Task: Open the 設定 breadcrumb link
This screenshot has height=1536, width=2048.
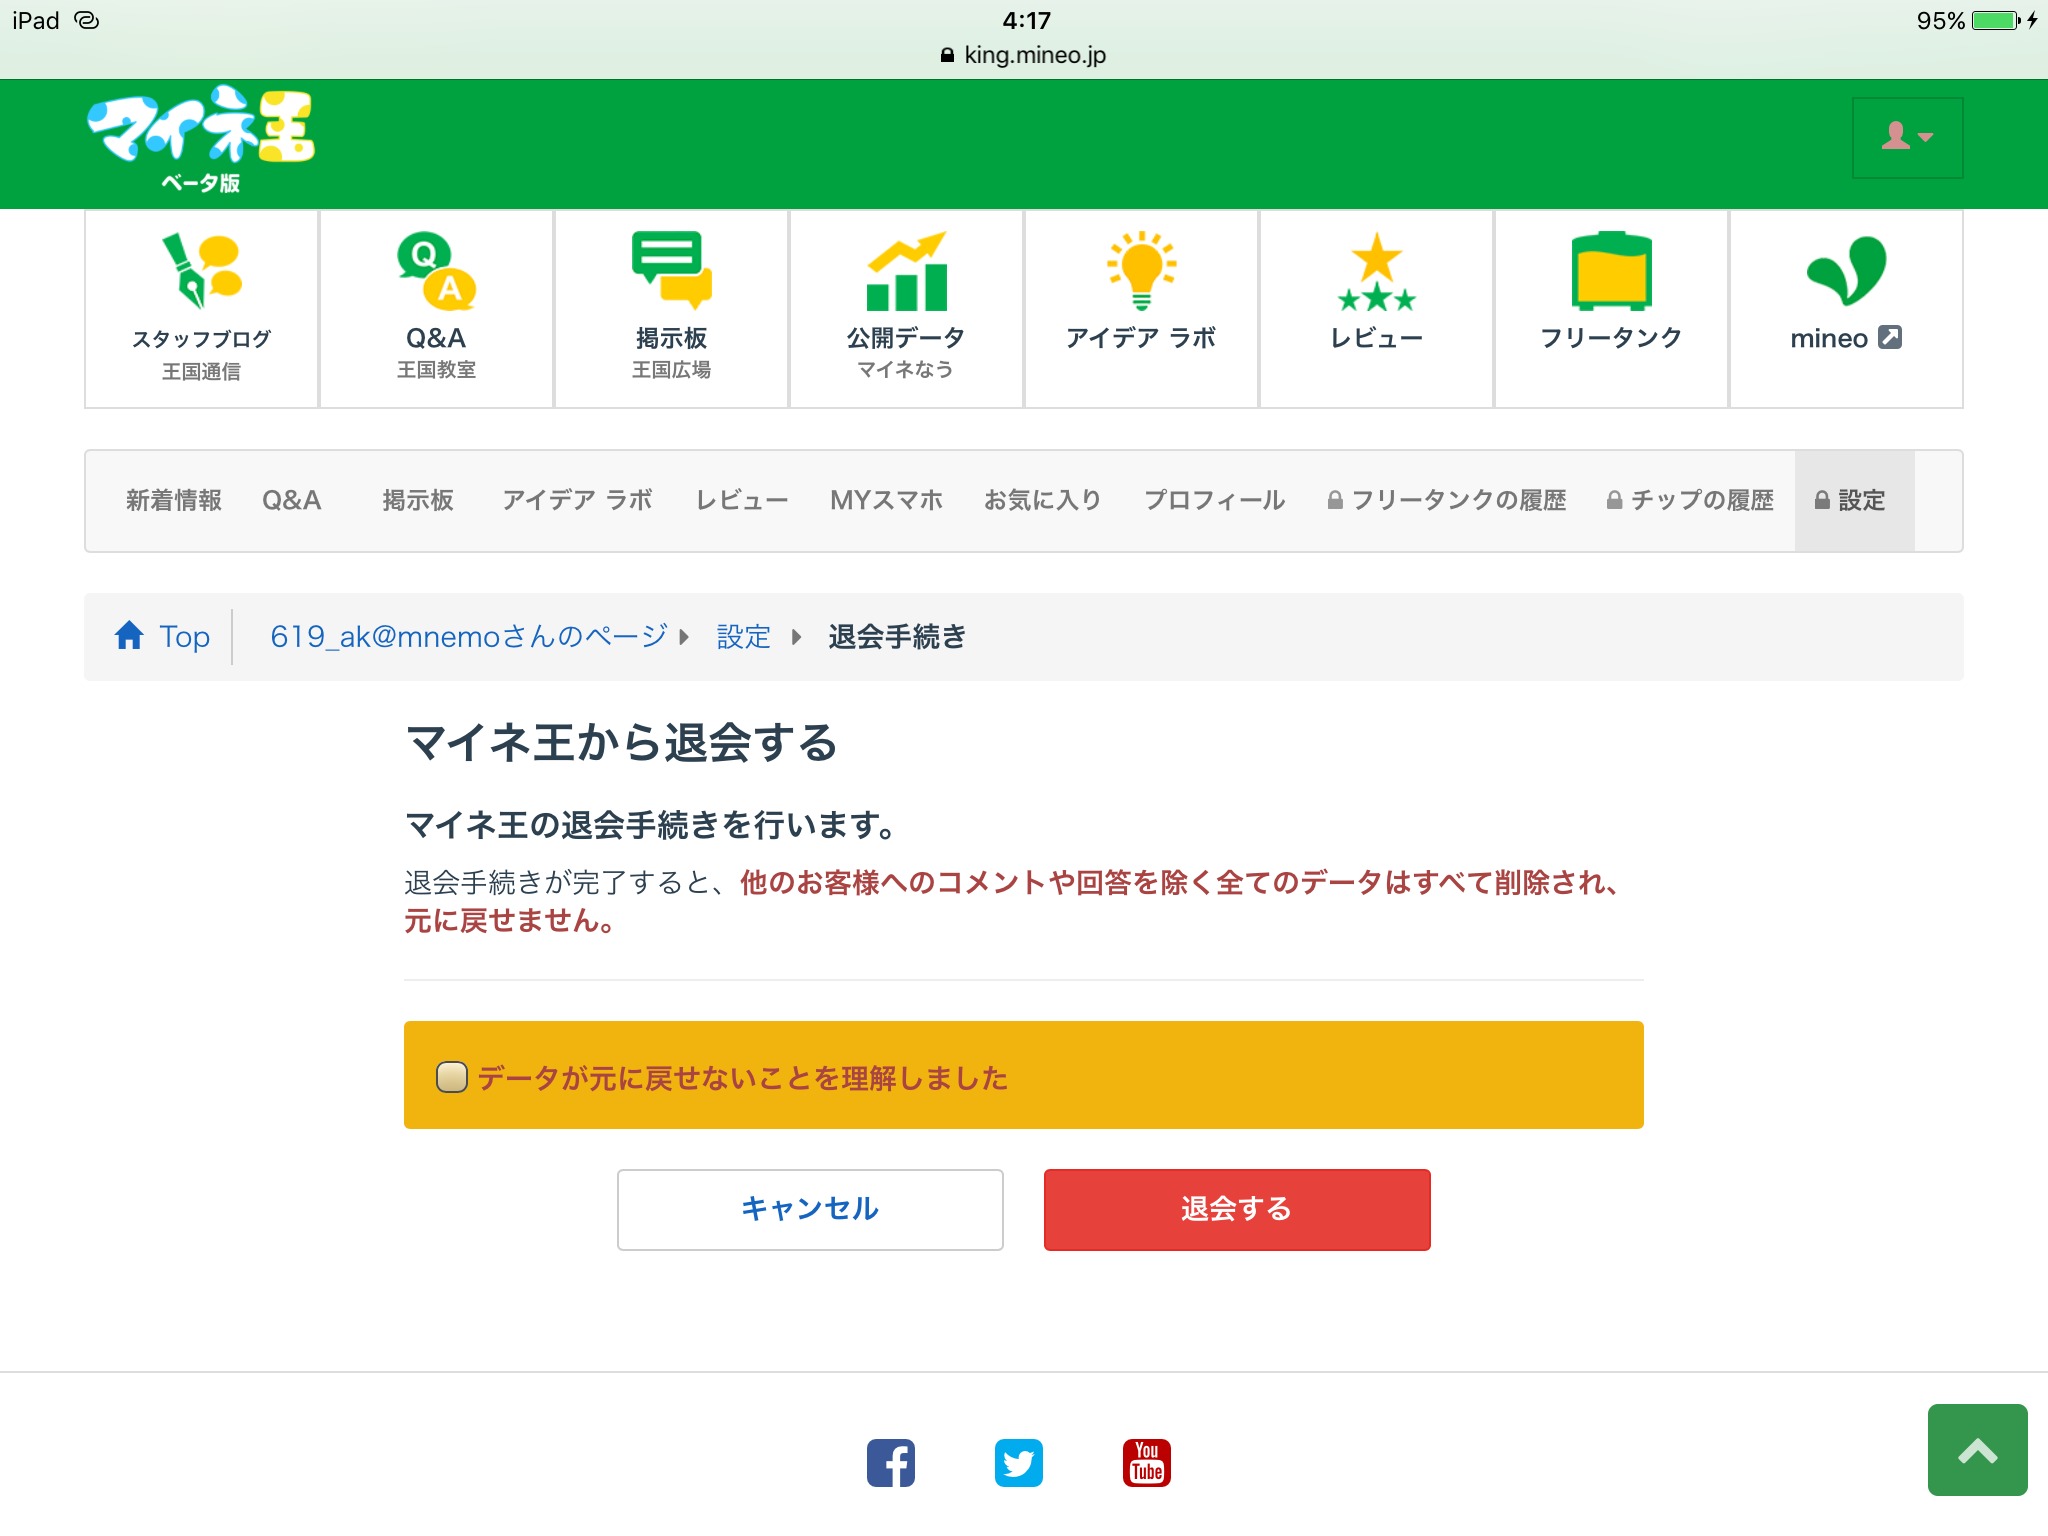Action: [x=743, y=636]
